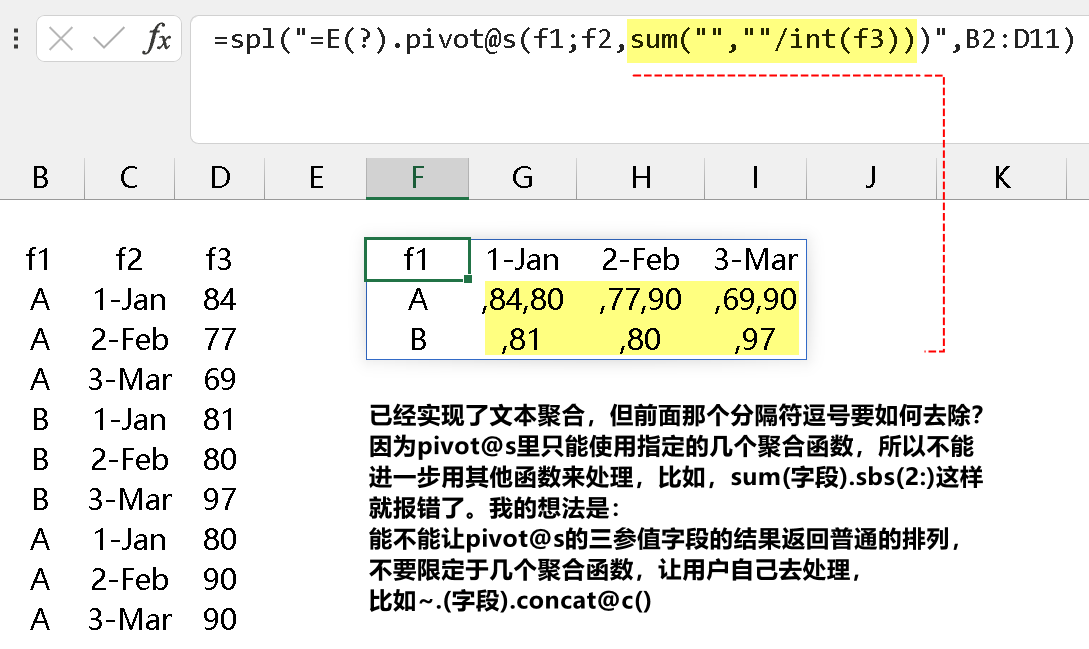Click the active cell containing f1
Viewport: 1089px width, 649px height.
tap(417, 260)
